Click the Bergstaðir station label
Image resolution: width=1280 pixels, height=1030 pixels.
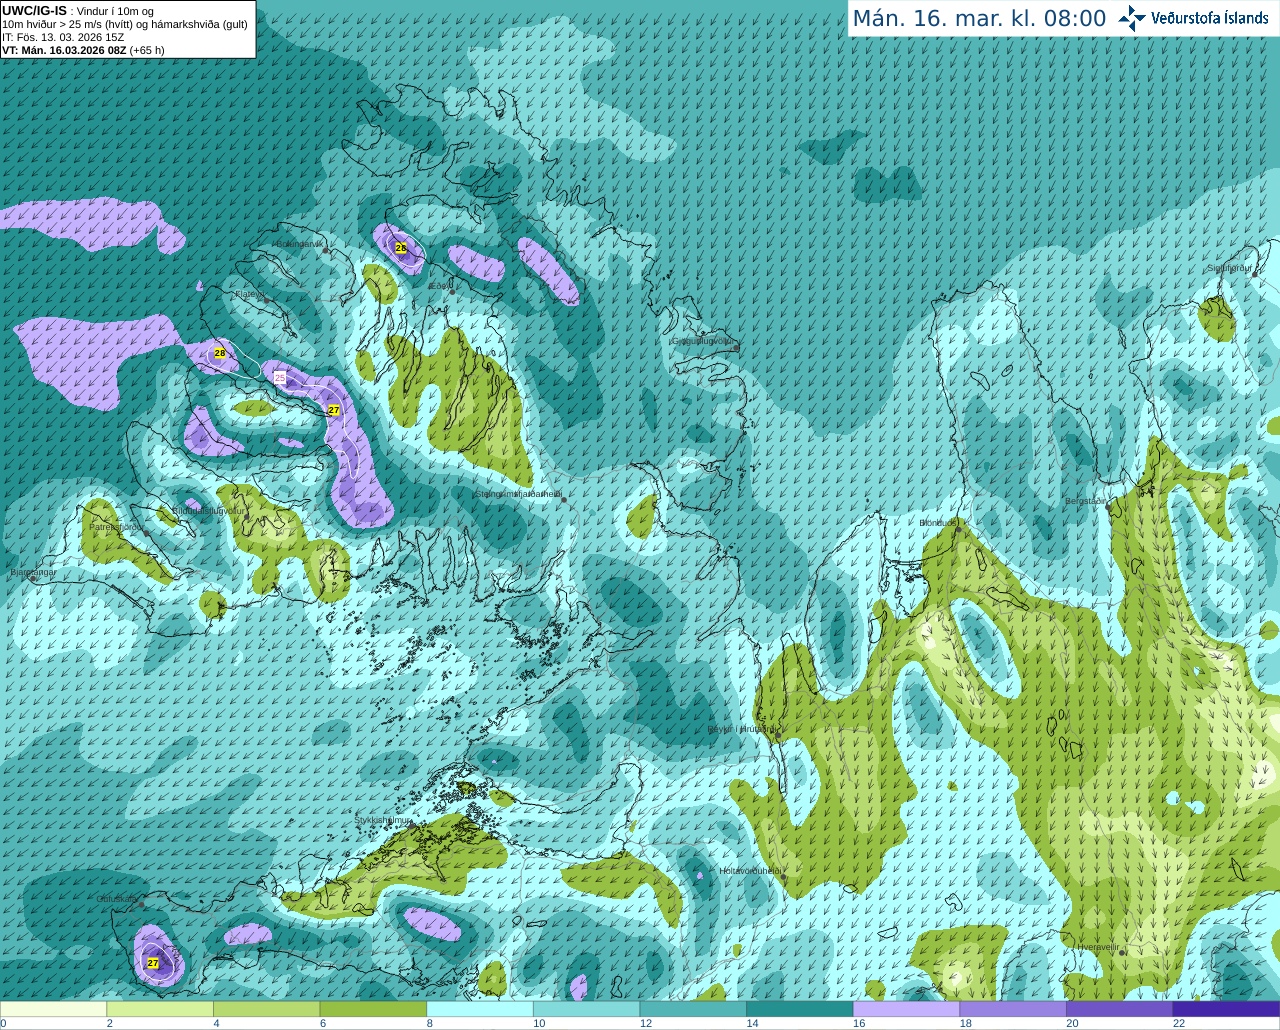click(x=1086, y=501)
